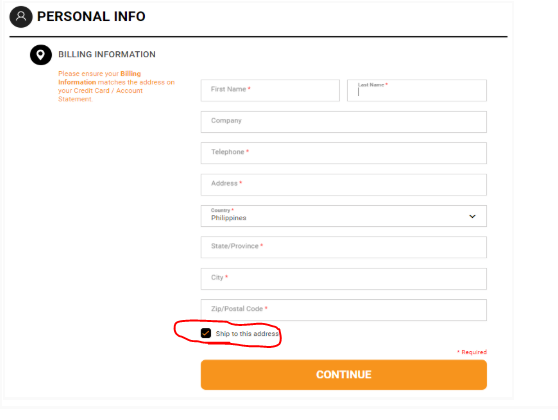
Task: Select the State/Province field
Action: coord(344,247)
